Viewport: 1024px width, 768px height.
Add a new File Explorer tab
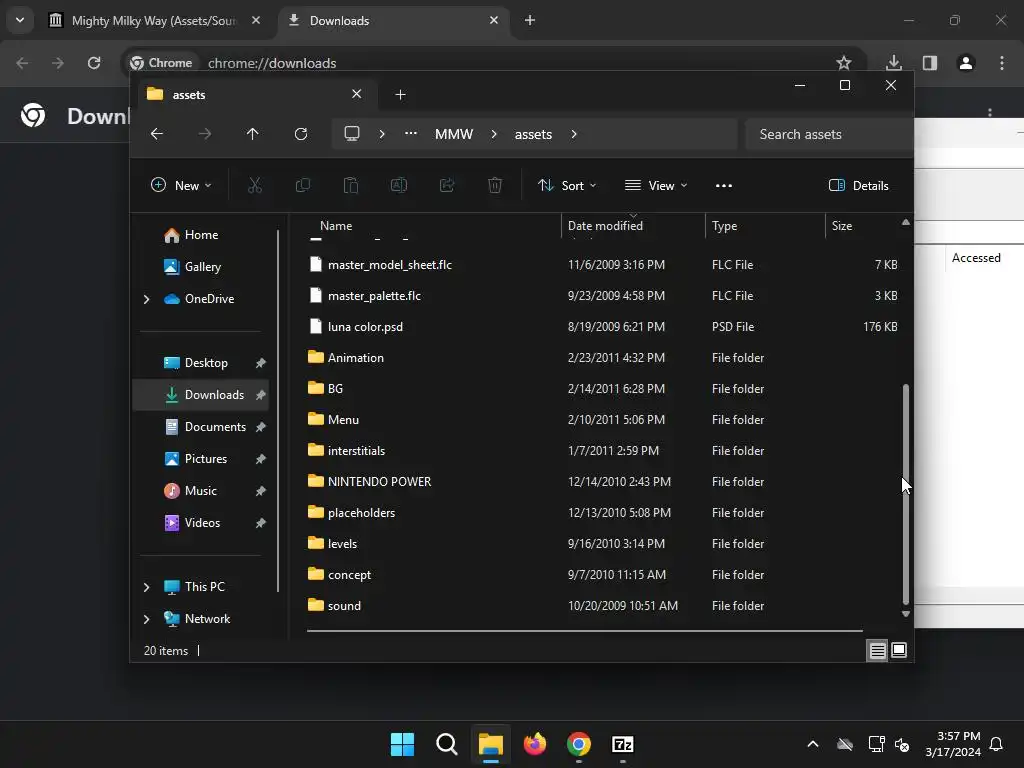tap(400, 95)
